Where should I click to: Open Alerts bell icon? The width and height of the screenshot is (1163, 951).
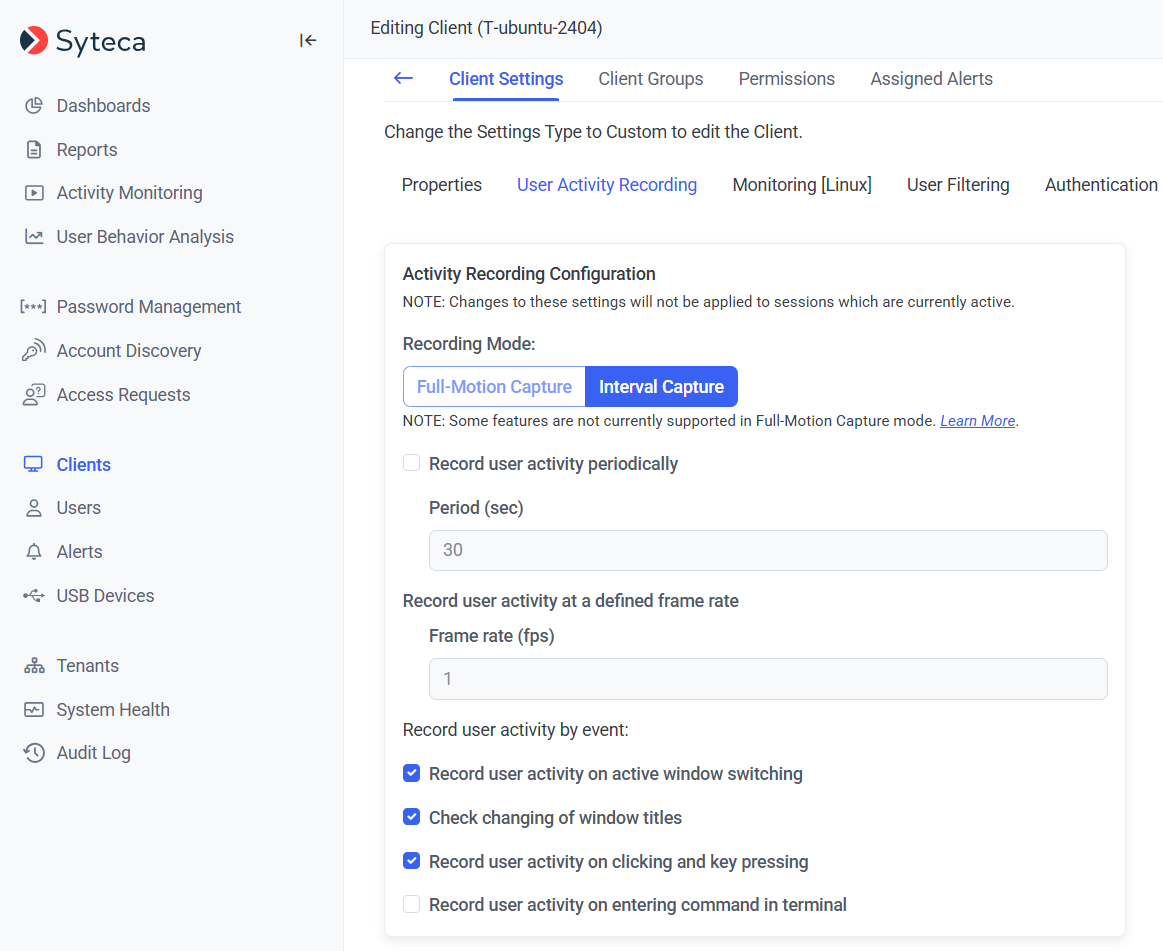pyautogui.click(x=34, y=552)
